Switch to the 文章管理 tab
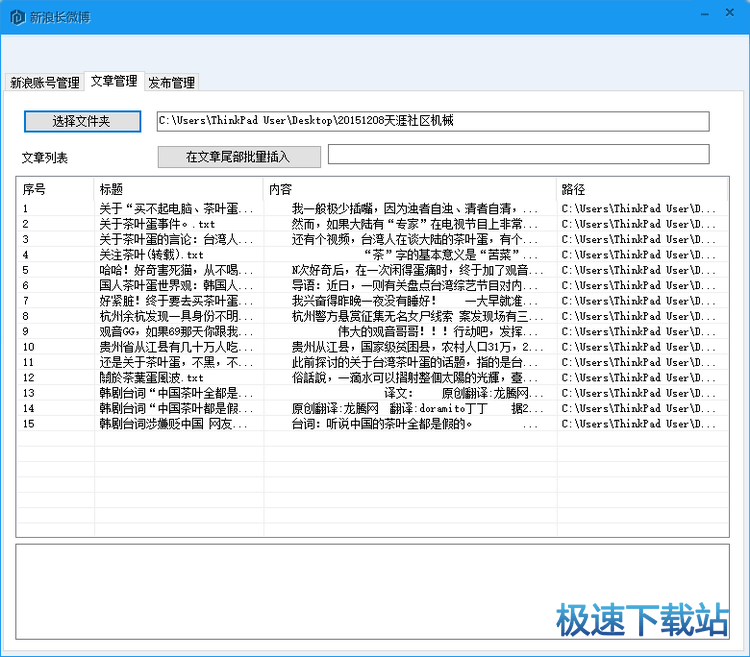 click(114, 81)
